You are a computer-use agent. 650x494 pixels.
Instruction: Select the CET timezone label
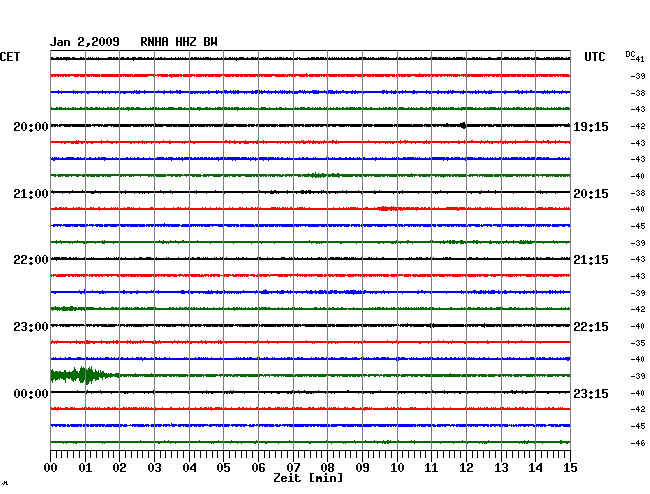tap(10, 57)
